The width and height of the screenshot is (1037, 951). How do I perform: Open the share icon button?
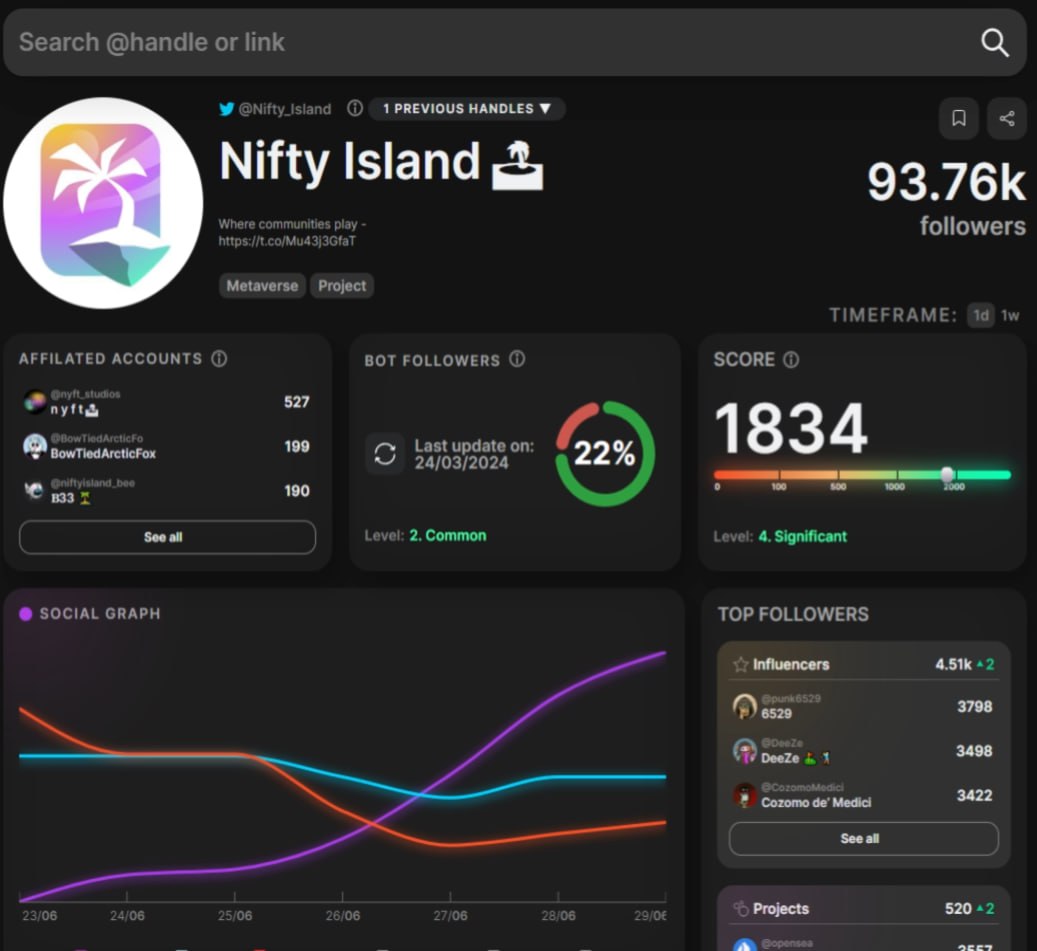click(x=1007, y=118)
